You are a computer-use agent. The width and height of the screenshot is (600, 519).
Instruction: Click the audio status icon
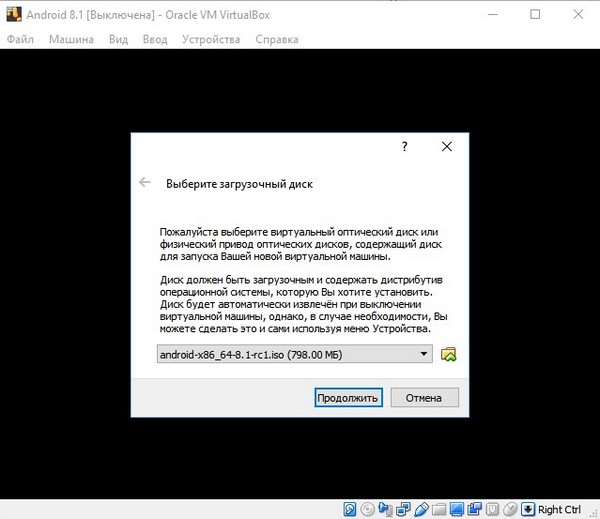(x=385, y=509)
